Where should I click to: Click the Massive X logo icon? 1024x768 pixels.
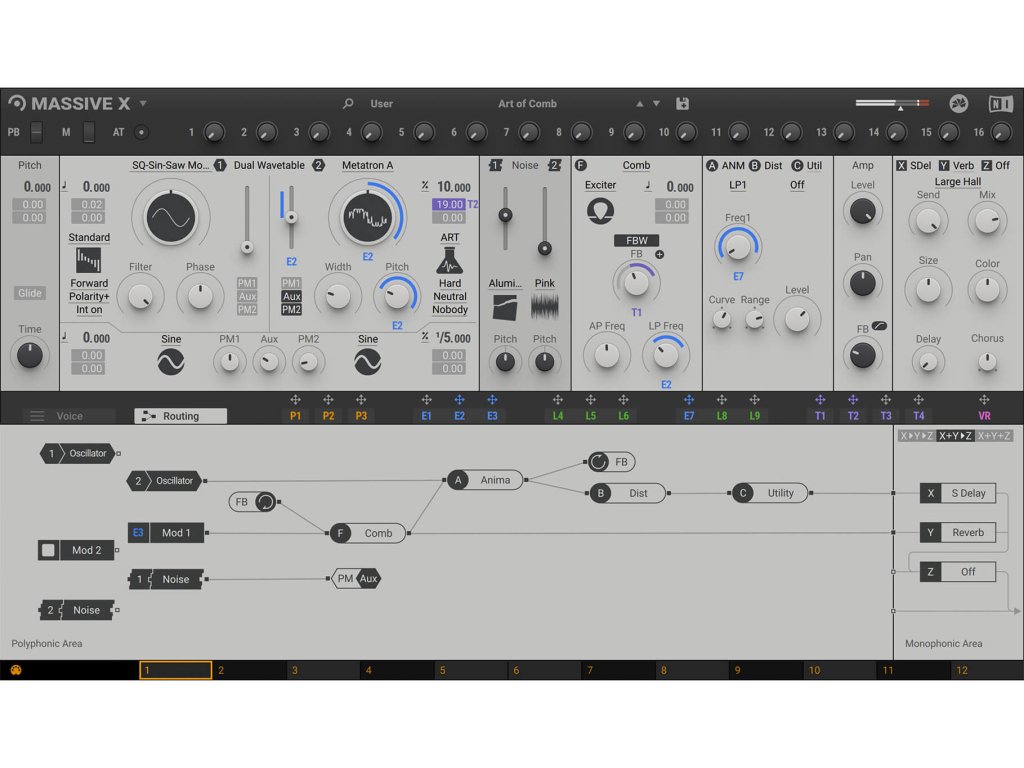coord(17,103)
